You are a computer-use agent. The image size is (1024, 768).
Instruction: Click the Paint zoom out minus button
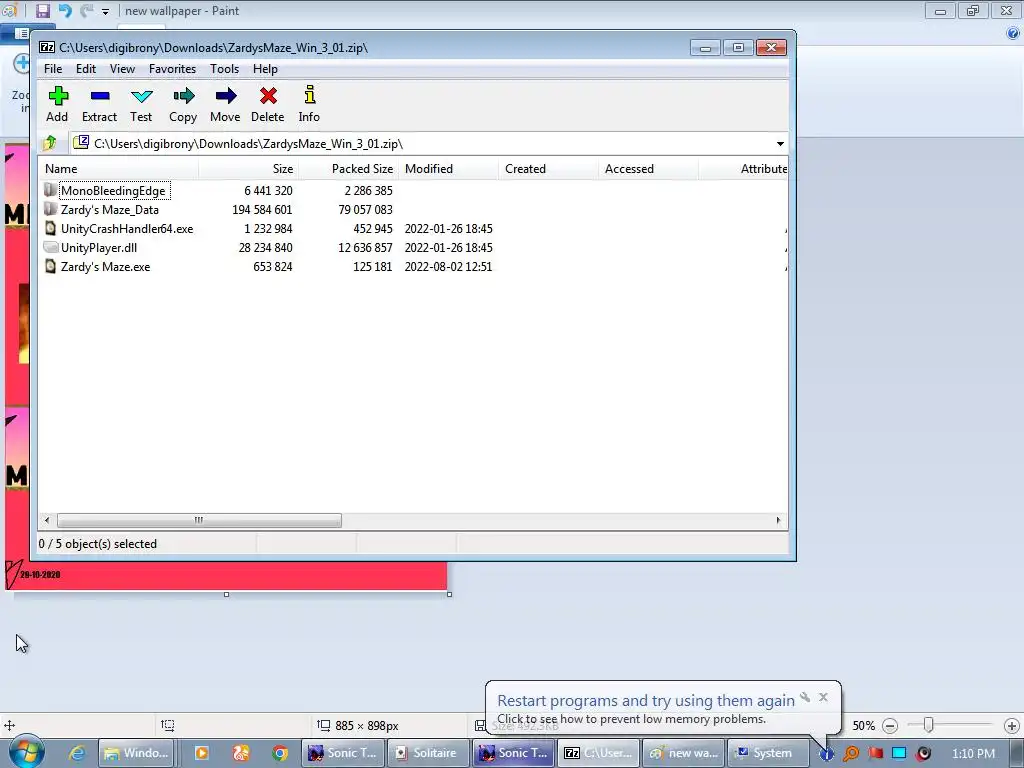(x=889, y=726)
